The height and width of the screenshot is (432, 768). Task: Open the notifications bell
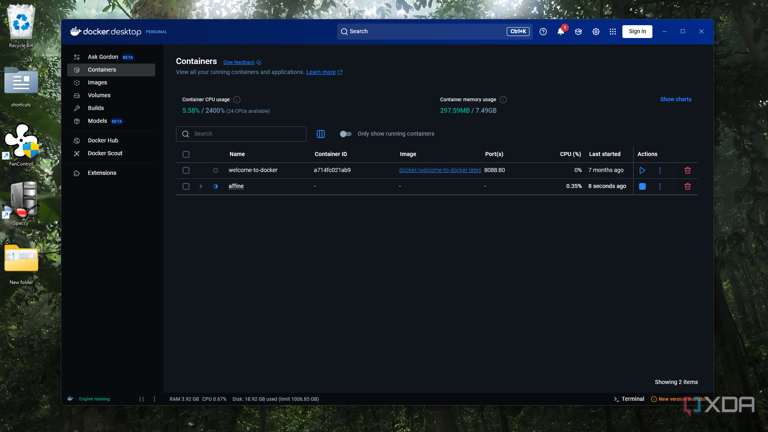pyautogui.click(x=561, y=31)
